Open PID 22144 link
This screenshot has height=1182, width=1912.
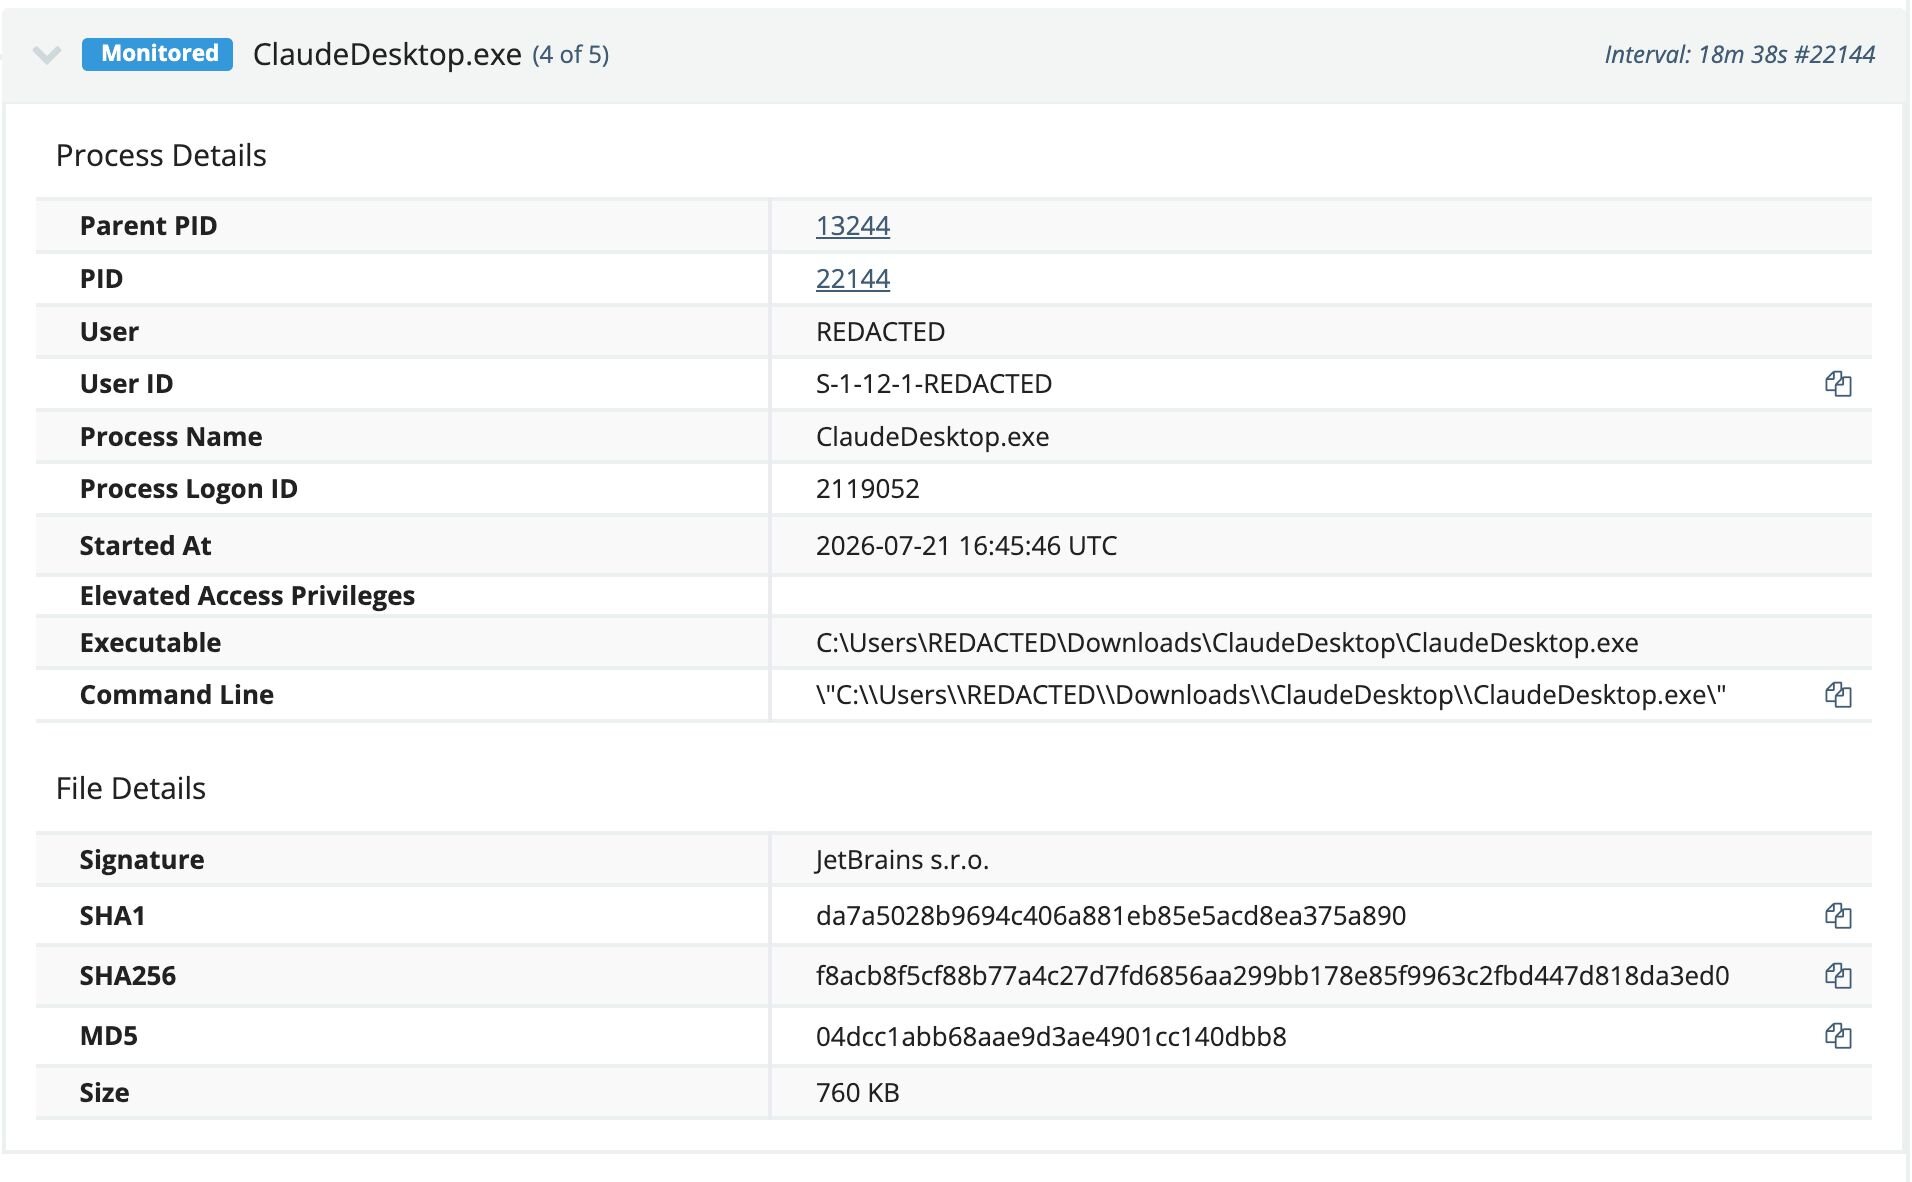[853, 279]
